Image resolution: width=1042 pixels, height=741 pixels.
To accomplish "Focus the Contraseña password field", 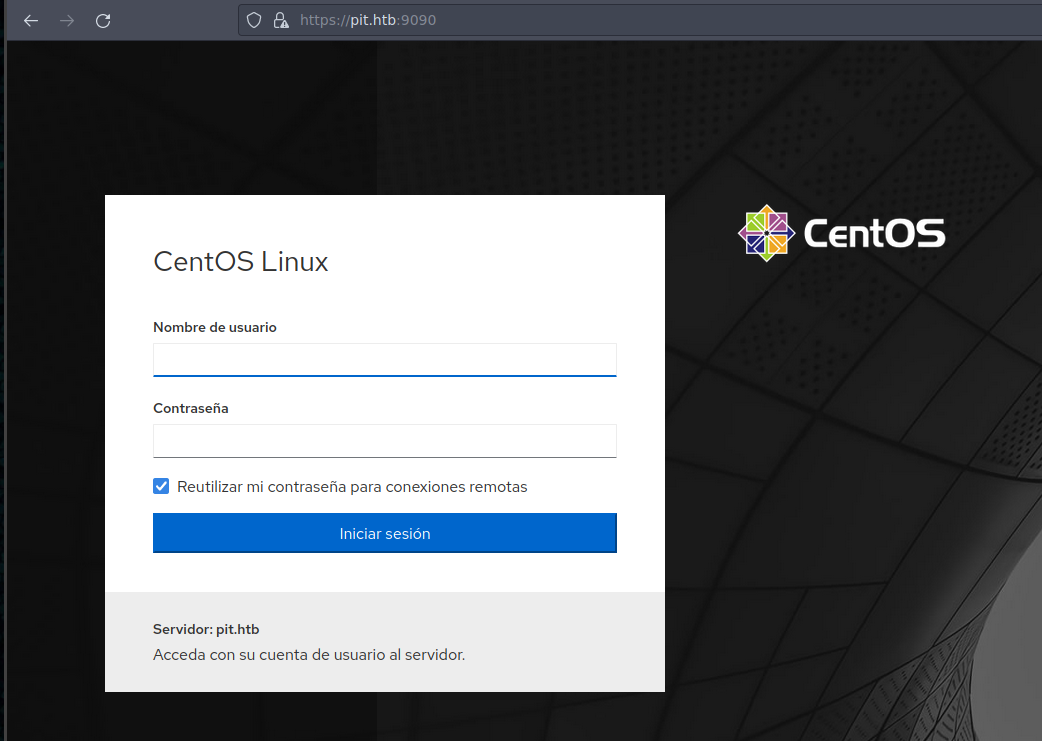I will [384, 441].
